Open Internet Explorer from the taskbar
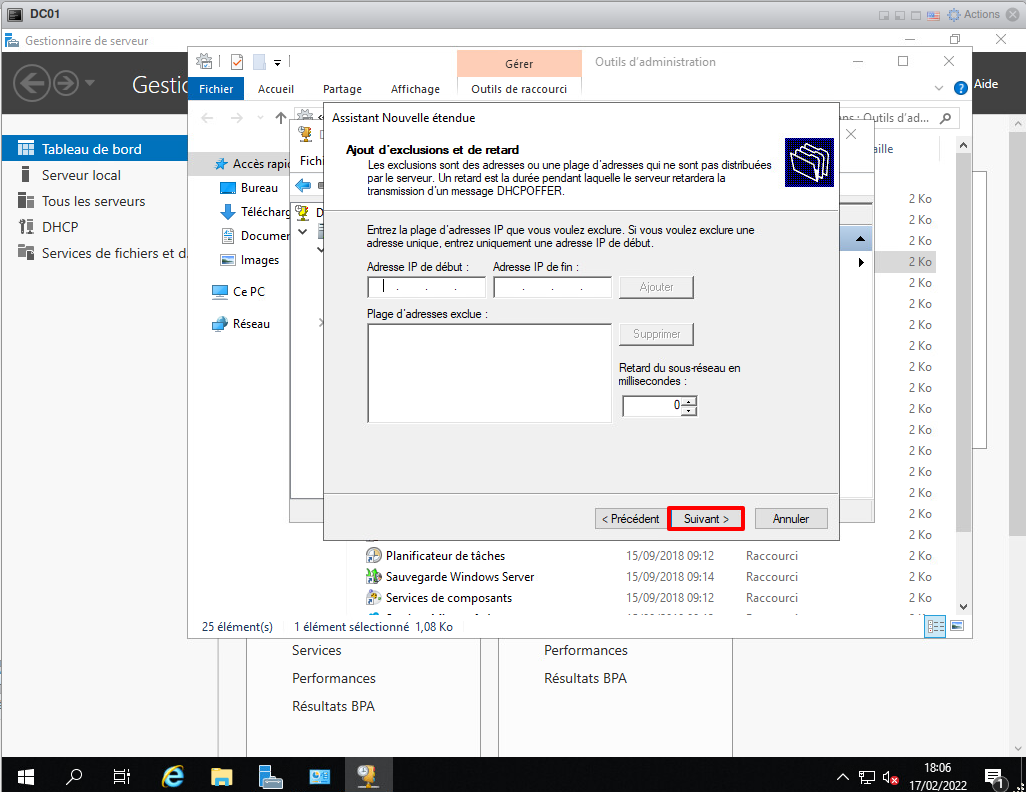The height and width of the screenshot is (792, 1026). tap(173, 776)
